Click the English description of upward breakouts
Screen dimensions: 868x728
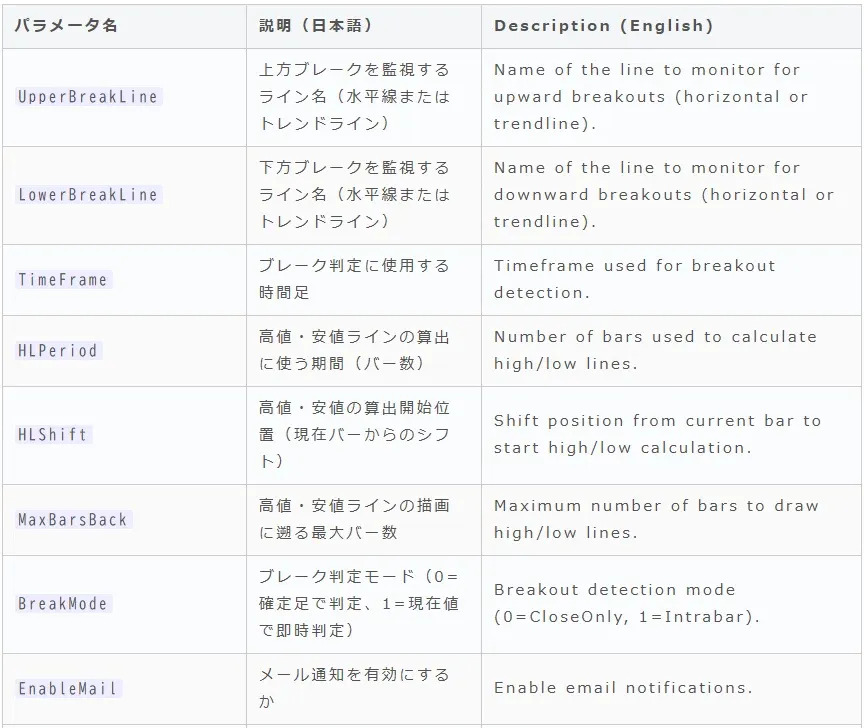click(650, 97)
